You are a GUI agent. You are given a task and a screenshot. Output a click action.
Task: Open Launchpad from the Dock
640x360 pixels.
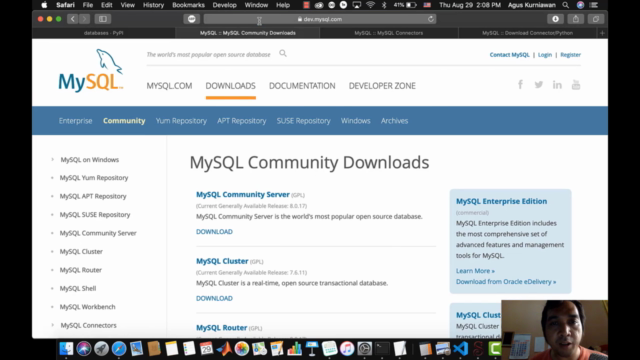pos(101,349)
